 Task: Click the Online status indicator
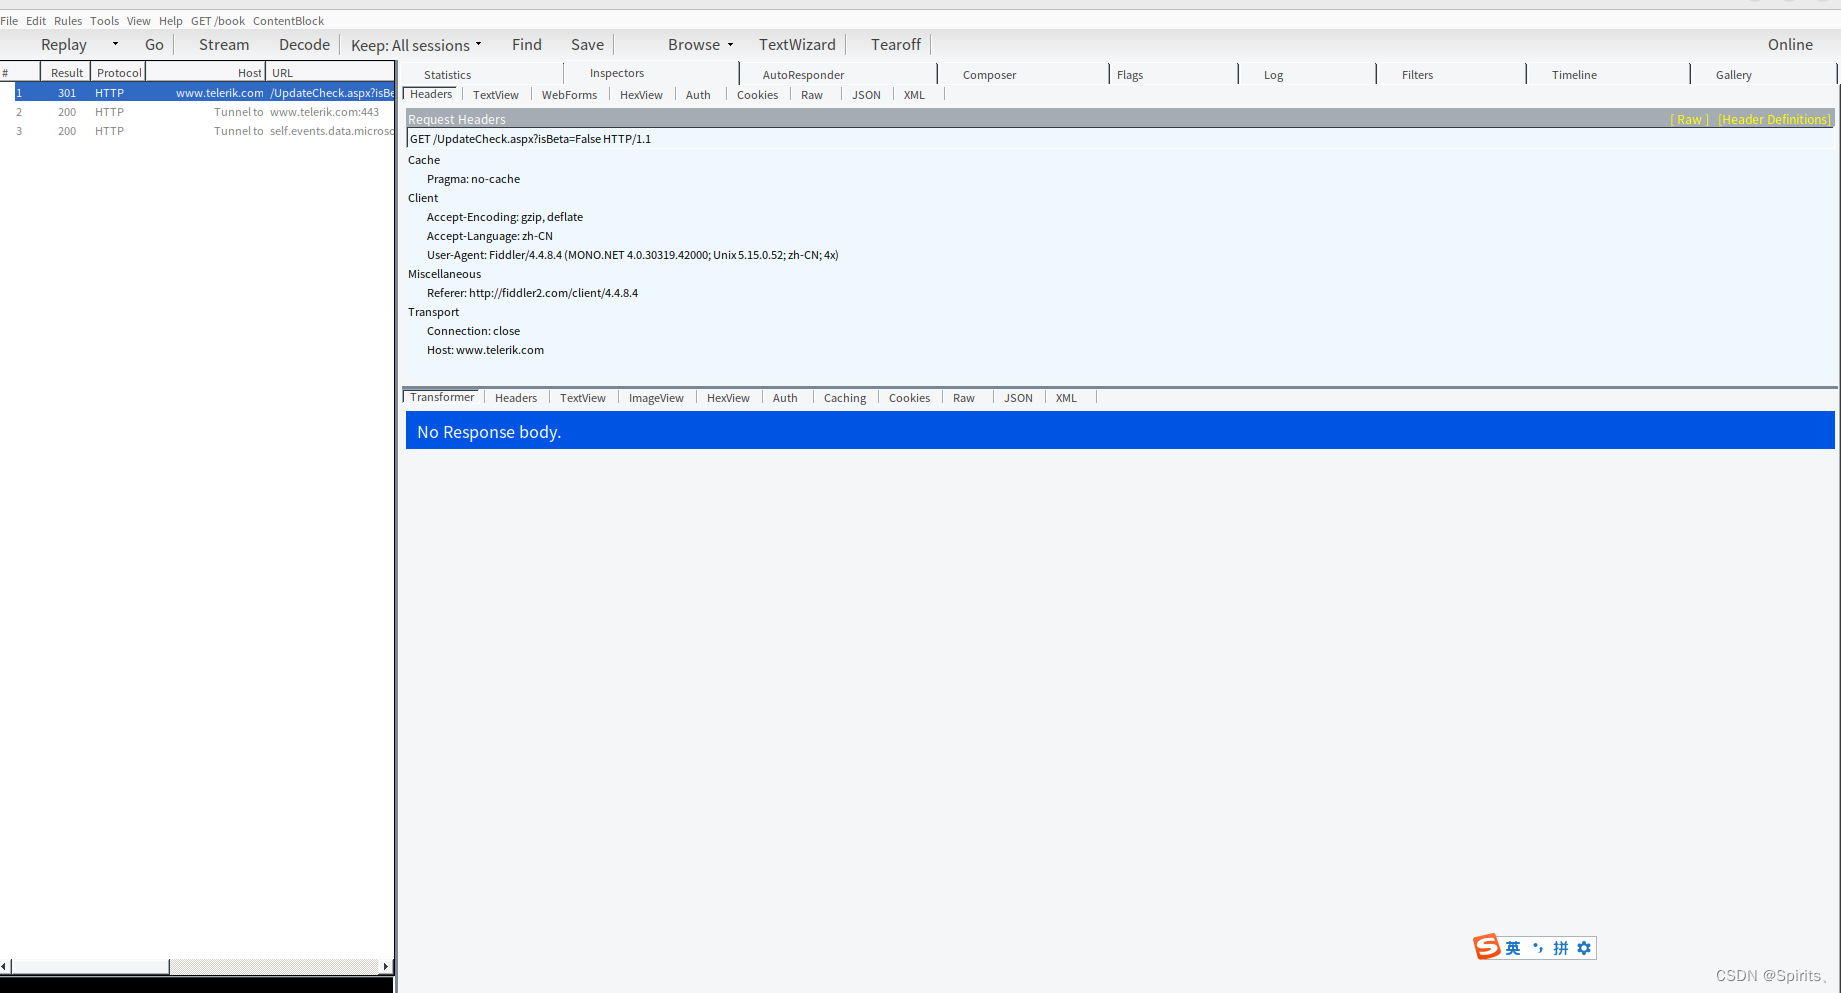[x=1790, y=45]
